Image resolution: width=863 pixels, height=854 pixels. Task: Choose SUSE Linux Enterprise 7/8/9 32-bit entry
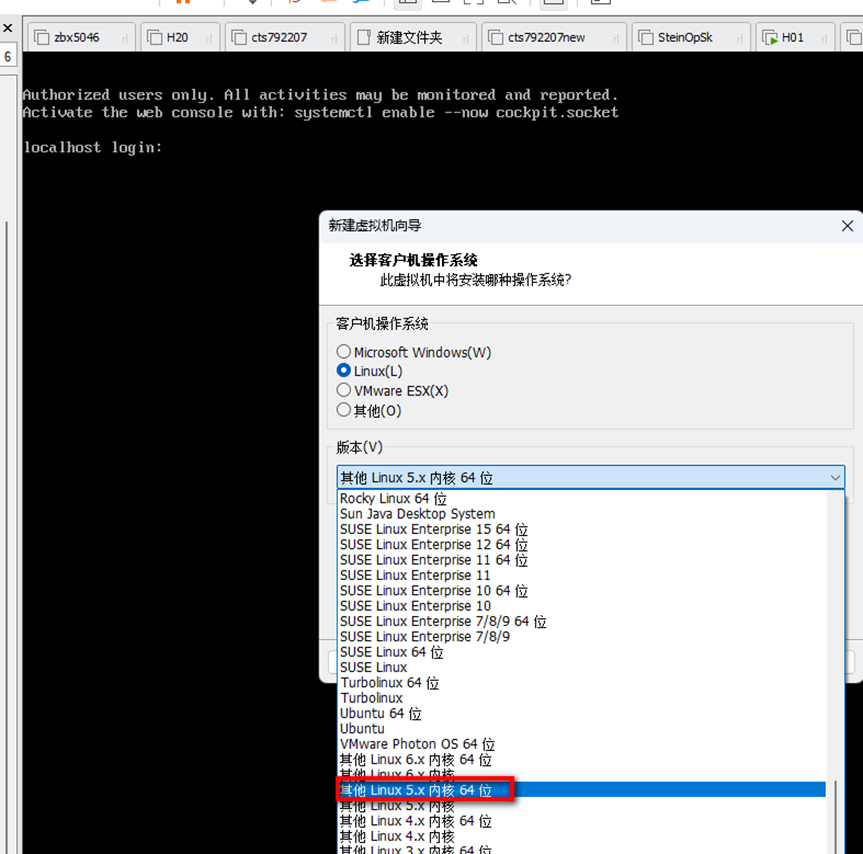(582, 637)
